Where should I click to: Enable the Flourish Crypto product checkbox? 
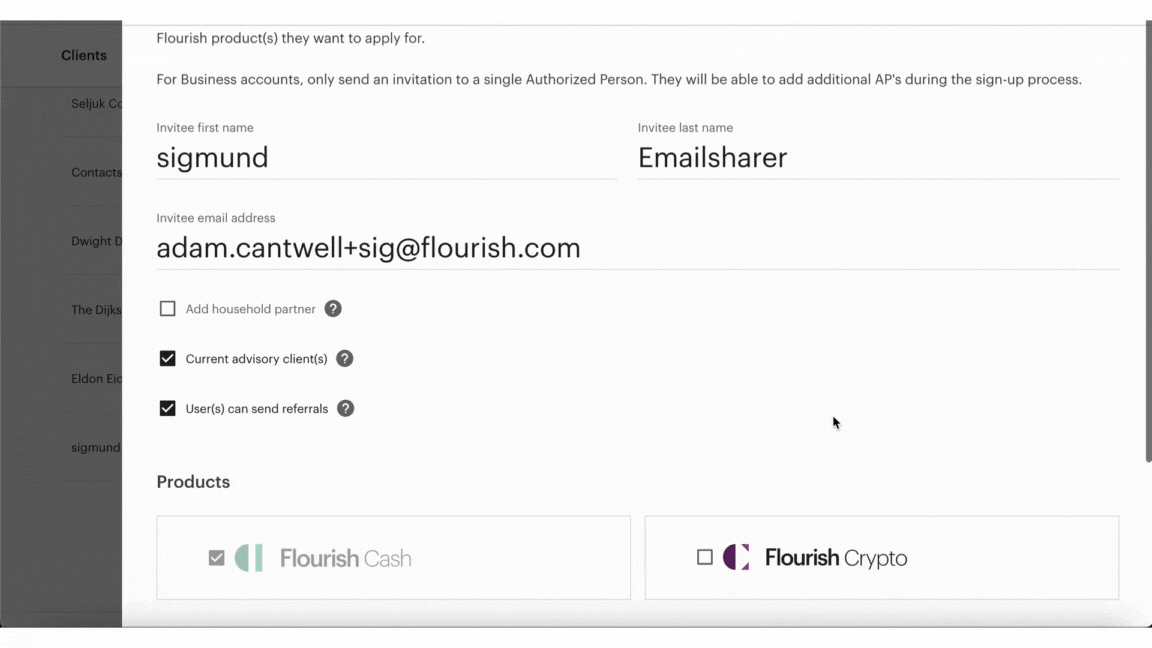coord(705,558)
